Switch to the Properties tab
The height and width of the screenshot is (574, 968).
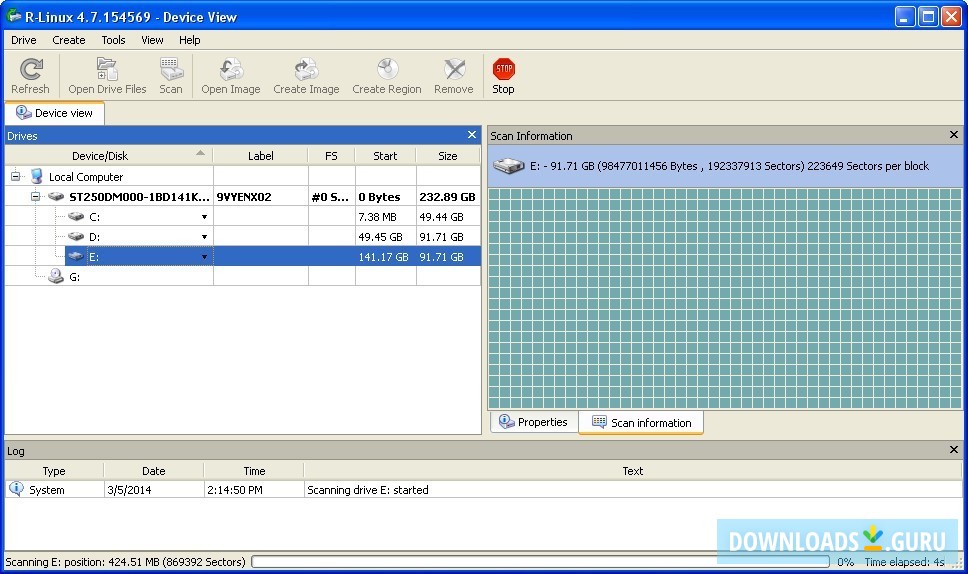[533, 422]
